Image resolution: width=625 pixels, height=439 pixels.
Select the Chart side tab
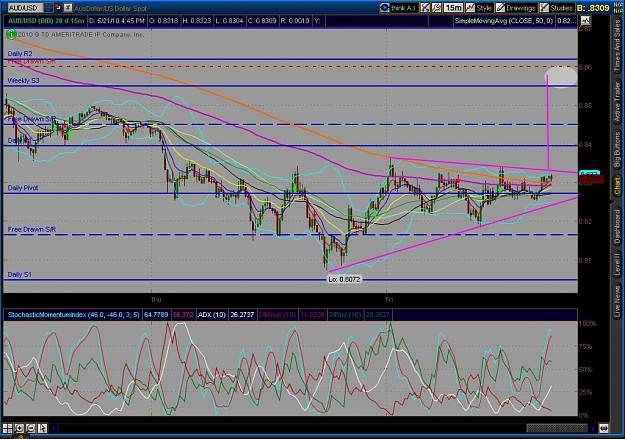coord(617,186)
